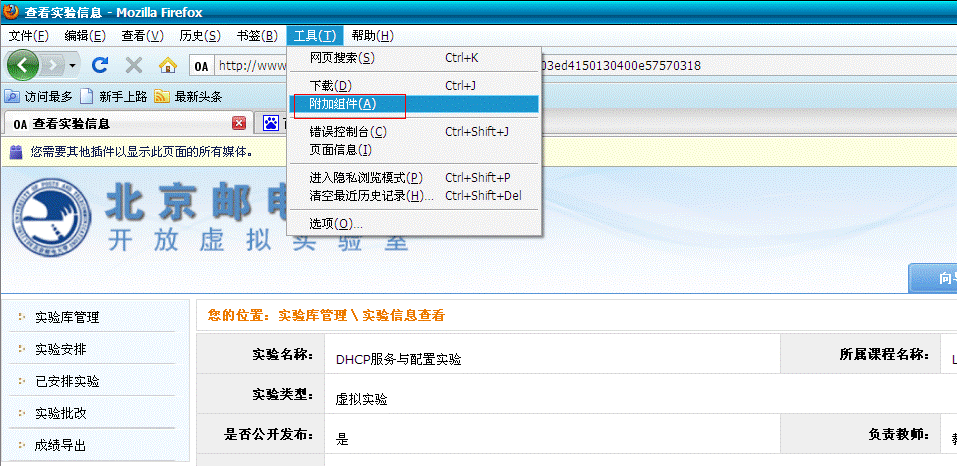Select 清空最近历史记录(H)... menu entry
This screenshot has width=957, height=466.
point(366,196)
